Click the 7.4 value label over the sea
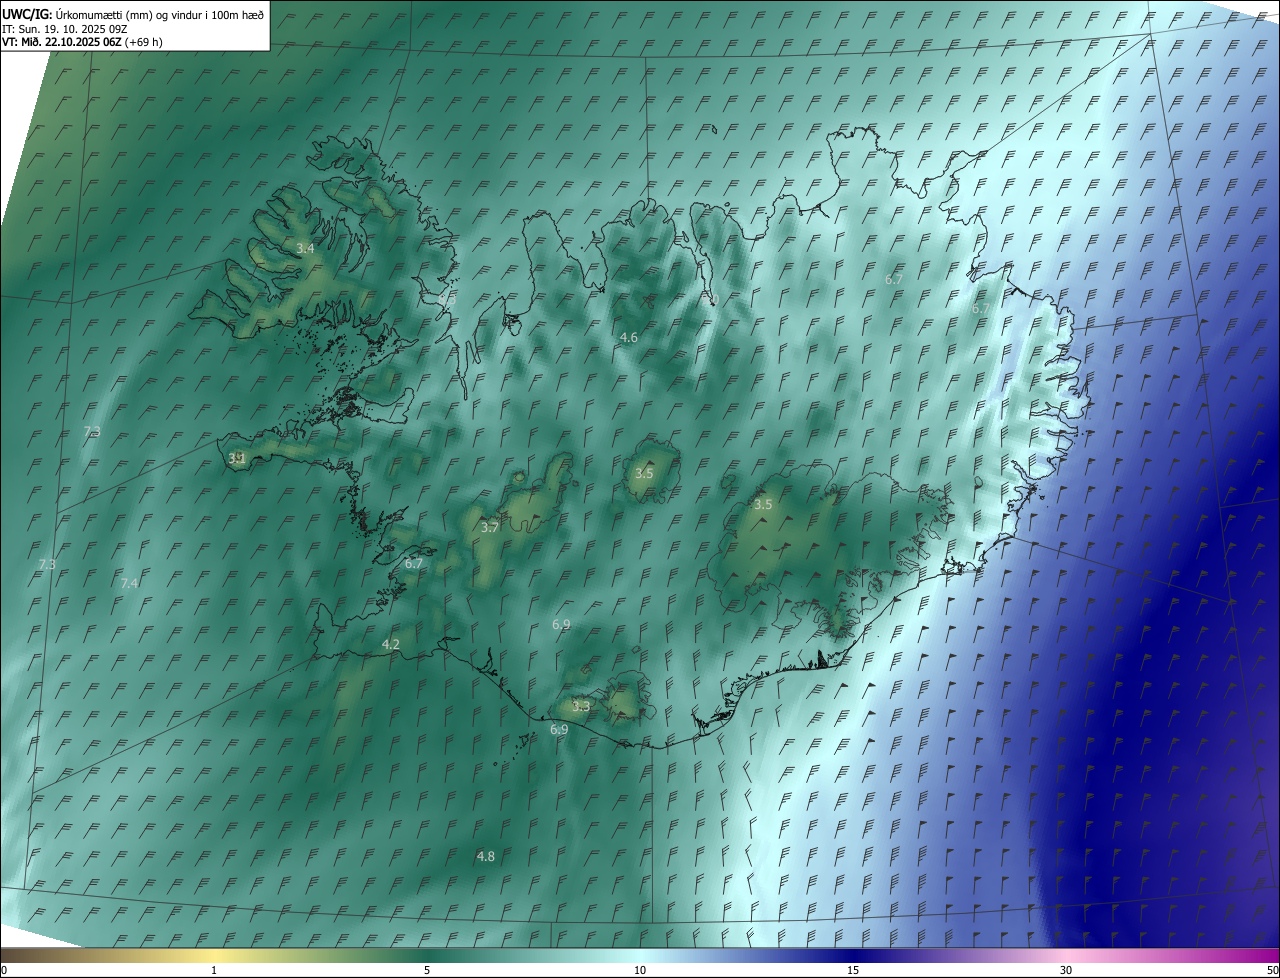Viewport: 1280px width, 978px height. [x=129, y=583]
